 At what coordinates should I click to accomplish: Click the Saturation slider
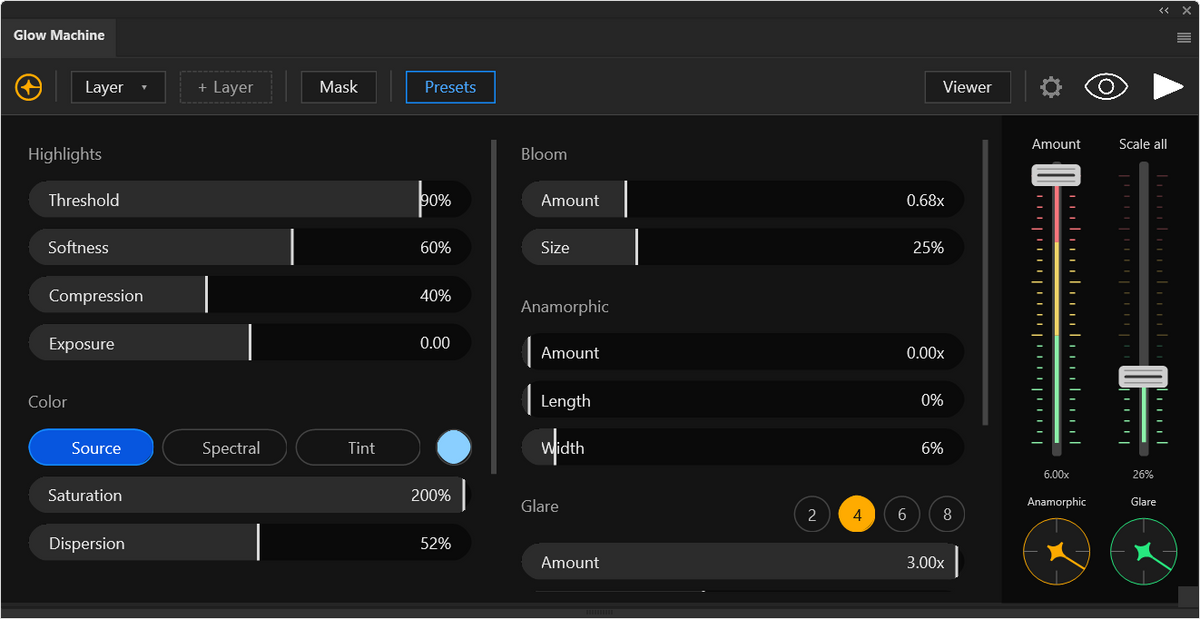coord(250,495)
